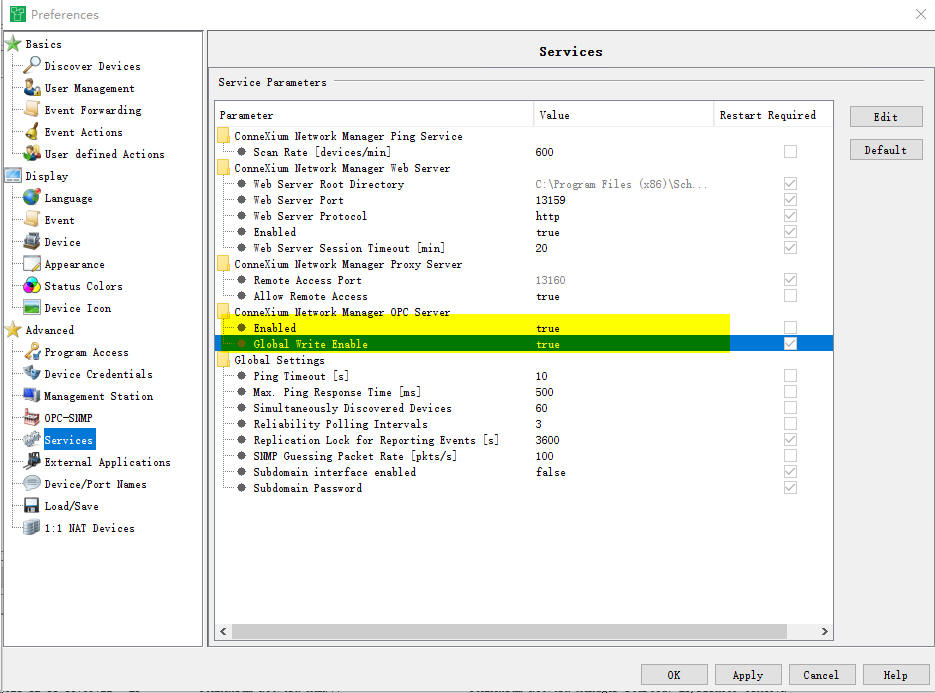Screen dimensions: 935x693
Task: Toggle Subdomain Password restart checkbox
Action: click(790, 488)
